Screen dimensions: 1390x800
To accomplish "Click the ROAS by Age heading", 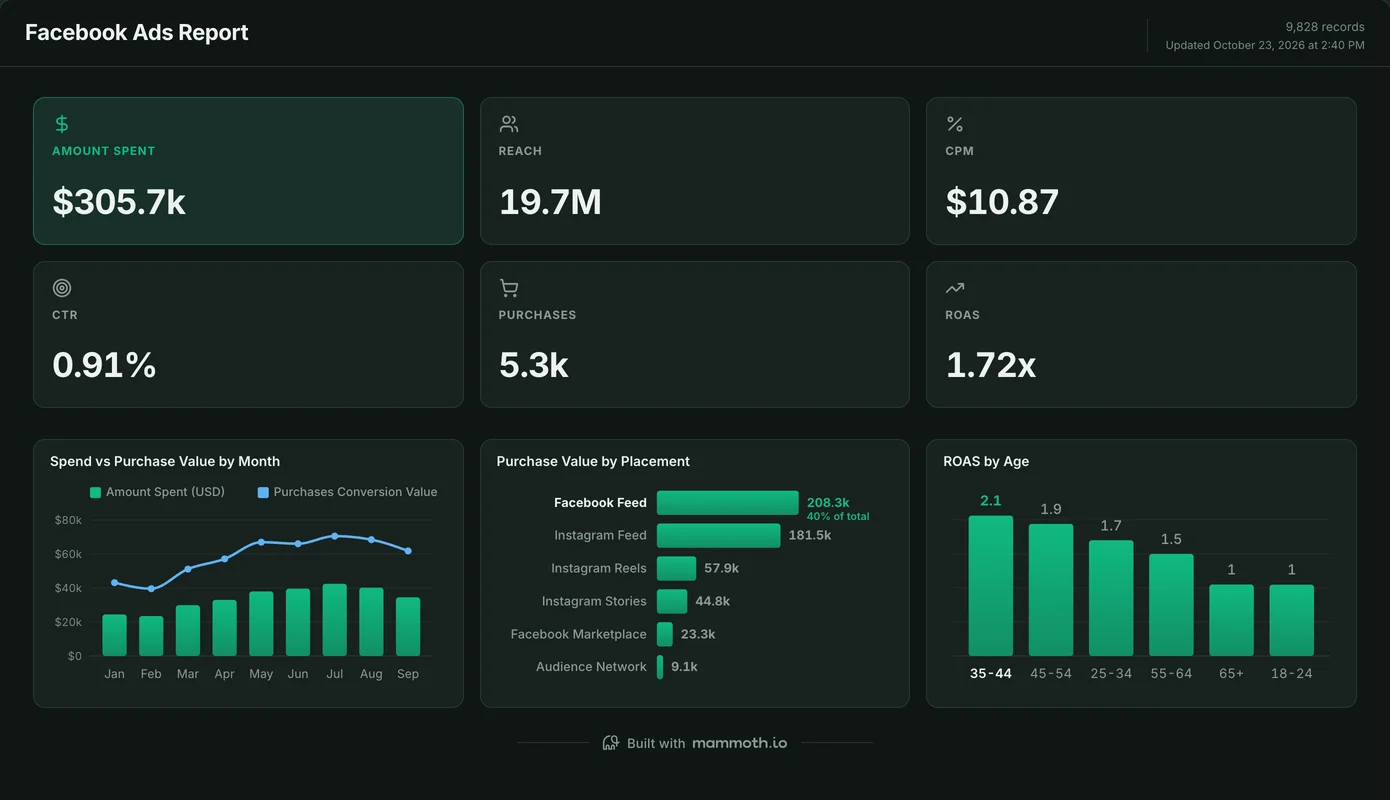I will coord(986,461).
